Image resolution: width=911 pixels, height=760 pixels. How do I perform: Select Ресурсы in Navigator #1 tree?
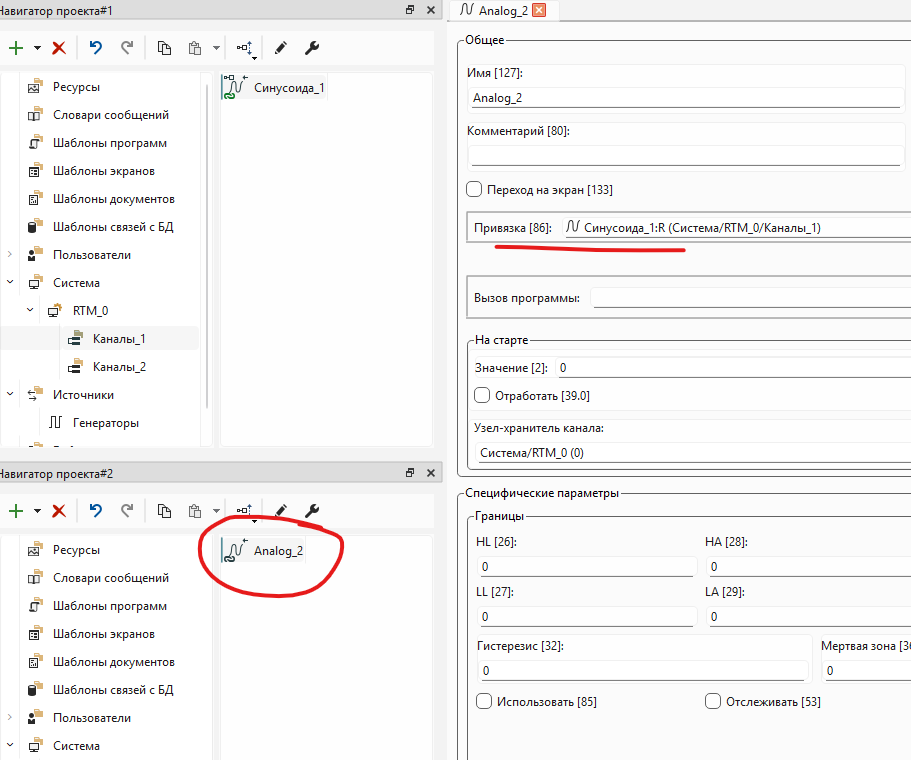point(76,87)
